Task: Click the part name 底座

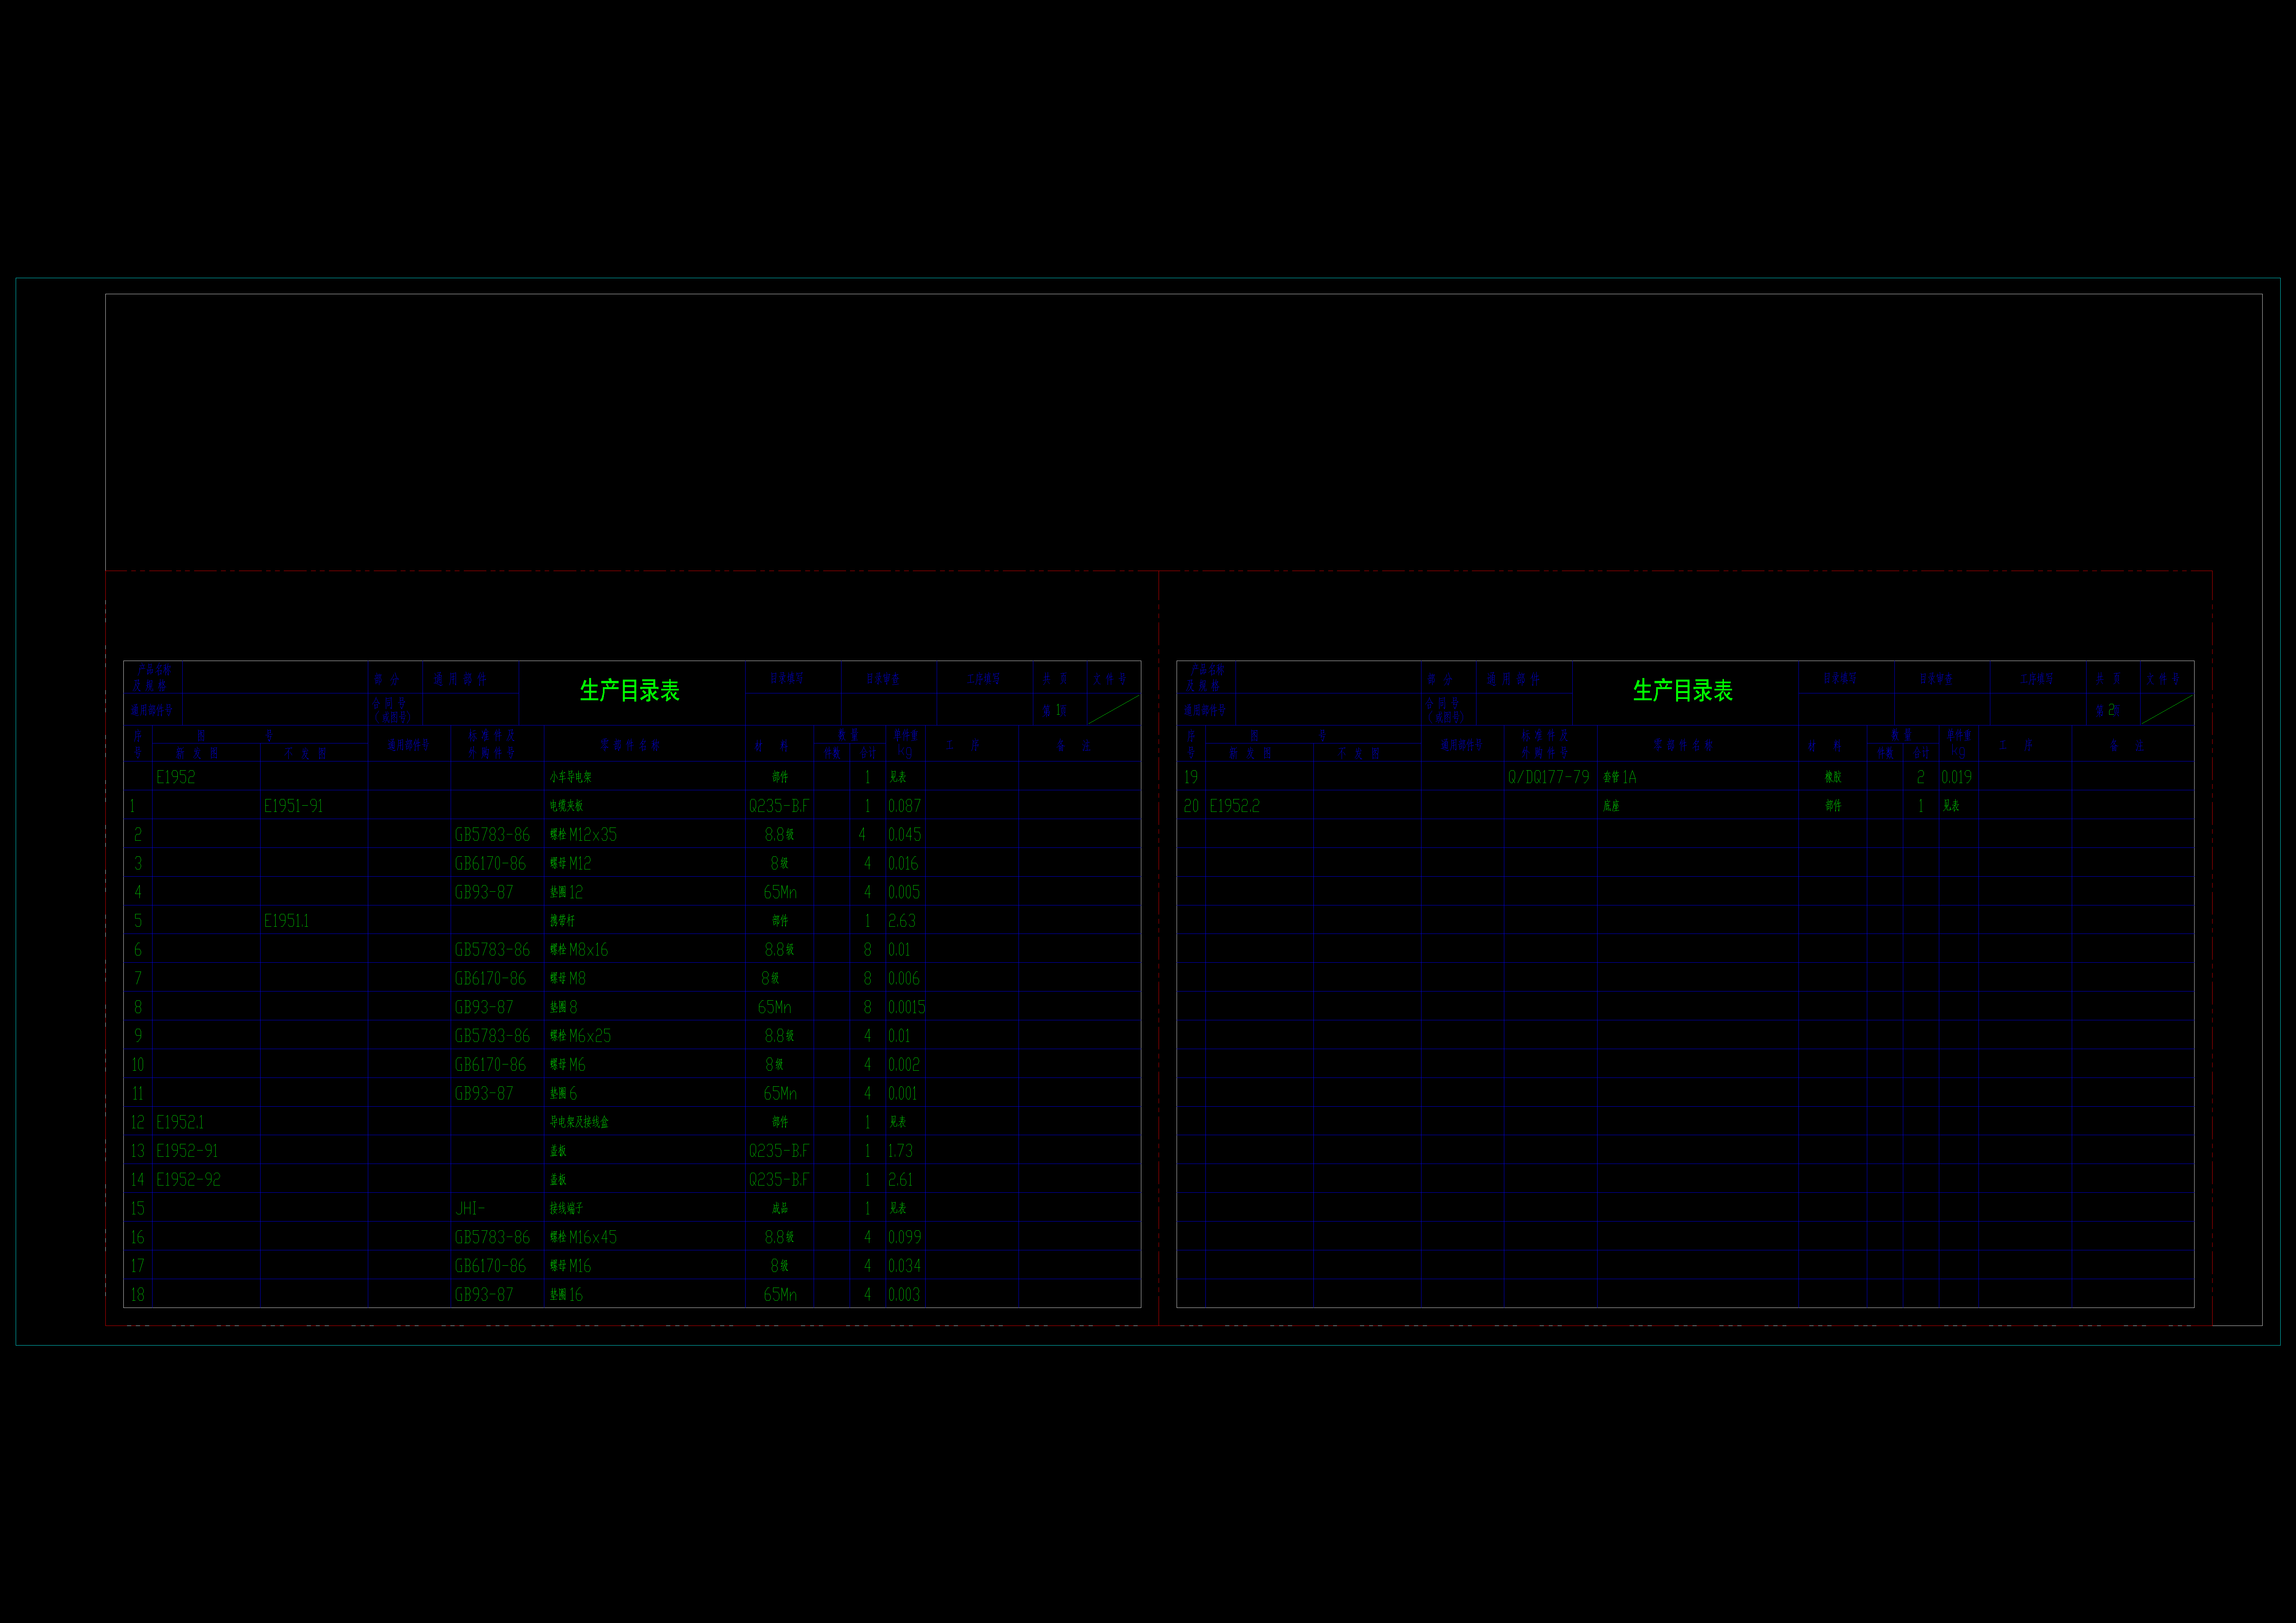Action: pyautogui.click(x=1611, y=806)
